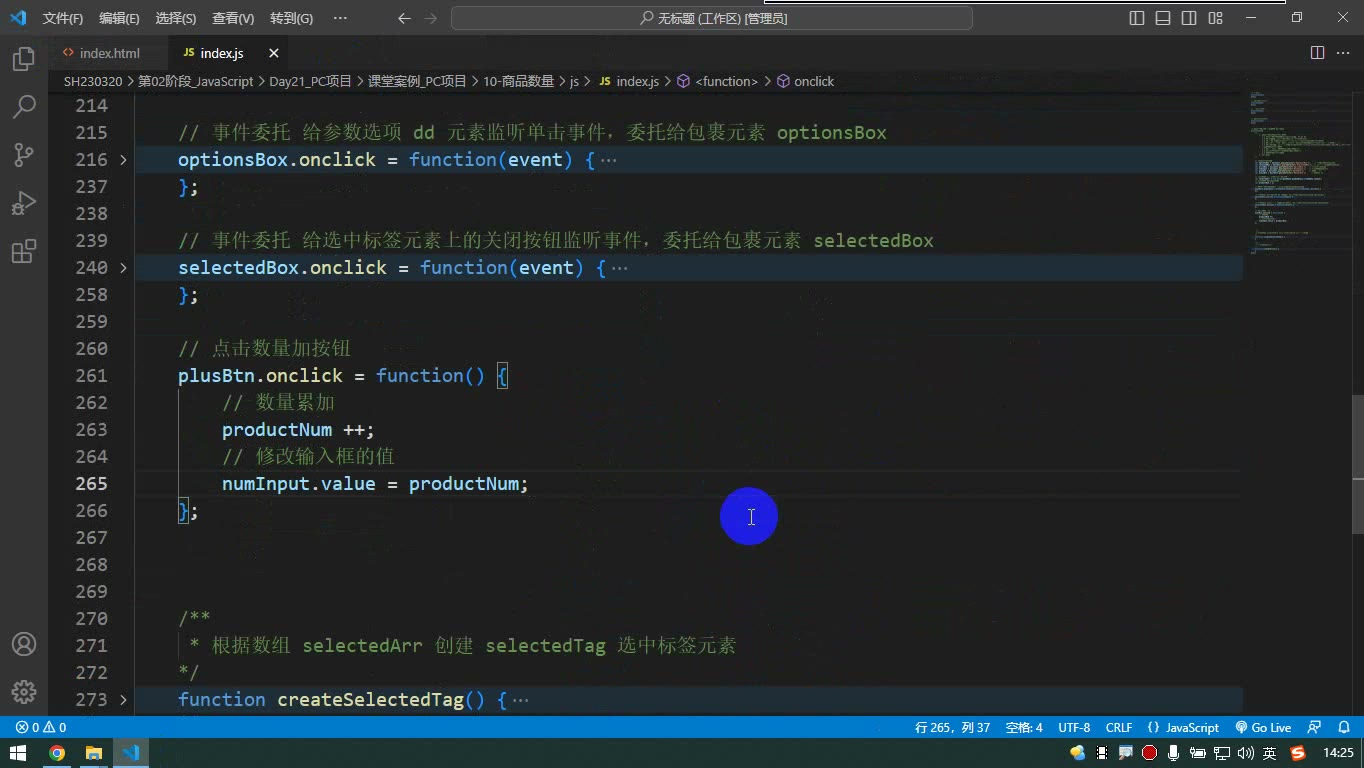The width and height of the screenshot is (1364, 768).
Task: Open the Search view in the activity bar
Action: pos(24,107)
